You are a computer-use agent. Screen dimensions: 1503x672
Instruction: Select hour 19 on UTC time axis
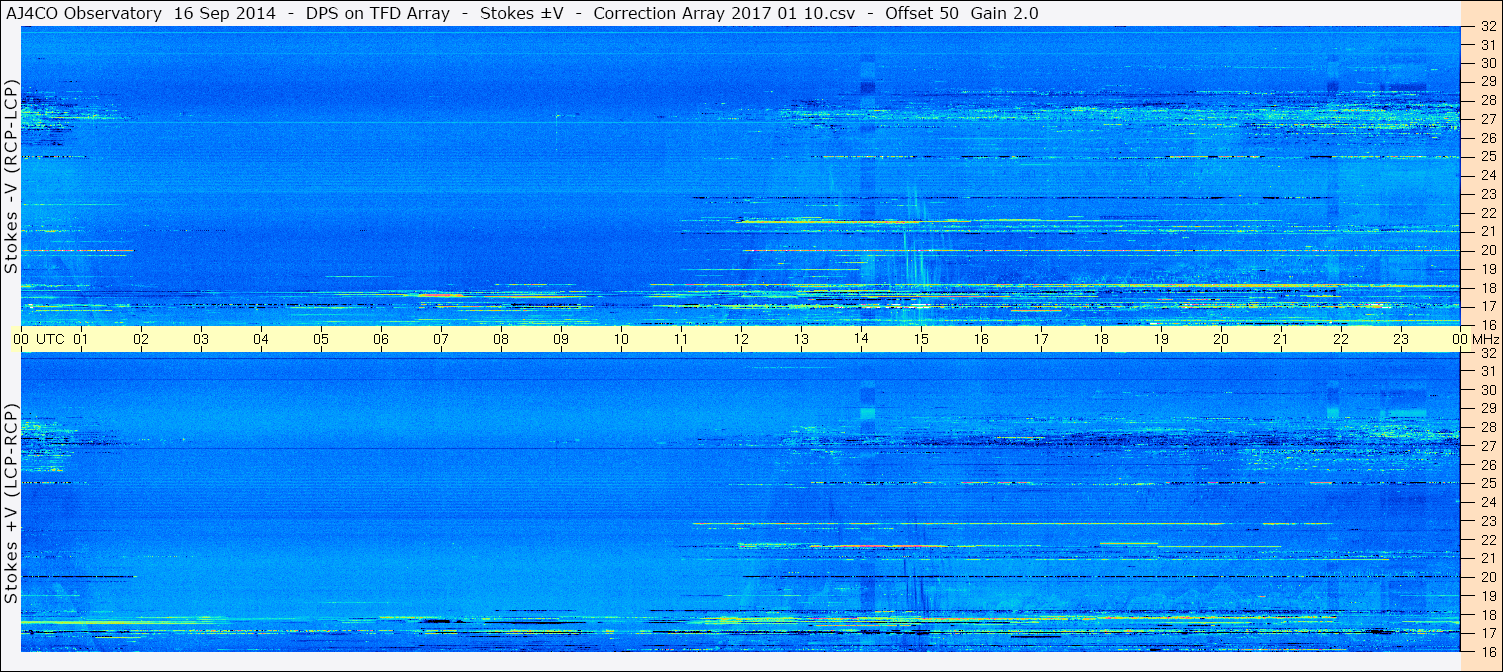pyautogui.click(x=1160, y=339)
